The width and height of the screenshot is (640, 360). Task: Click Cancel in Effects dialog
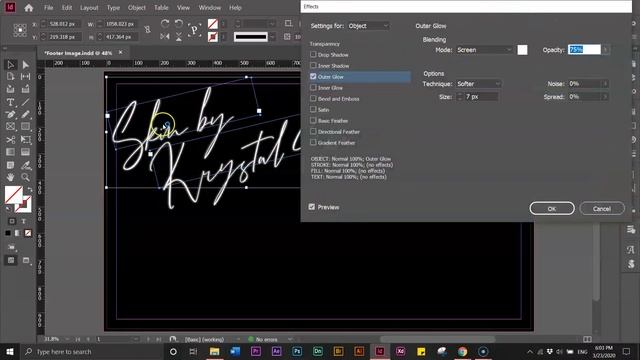tap(602, 209)
